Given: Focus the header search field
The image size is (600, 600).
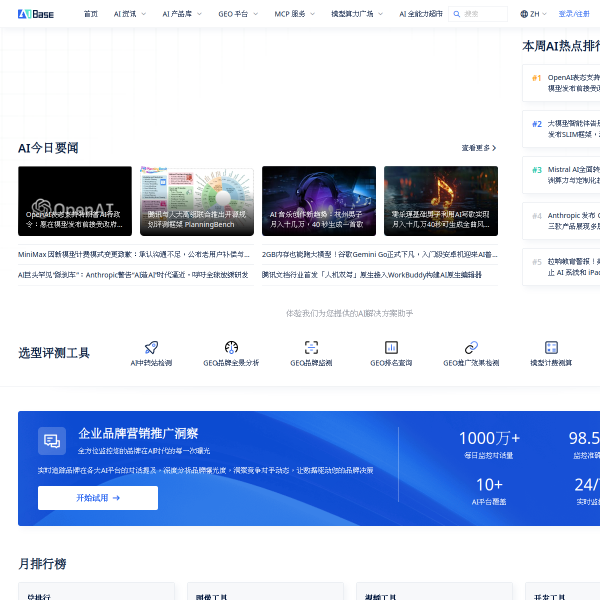Looking at the screenshot, I should (x=478, y=14).
